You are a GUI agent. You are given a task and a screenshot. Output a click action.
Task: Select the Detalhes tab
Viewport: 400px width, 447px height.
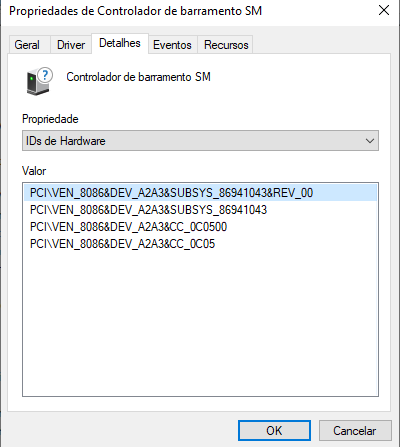click(120, 43)
